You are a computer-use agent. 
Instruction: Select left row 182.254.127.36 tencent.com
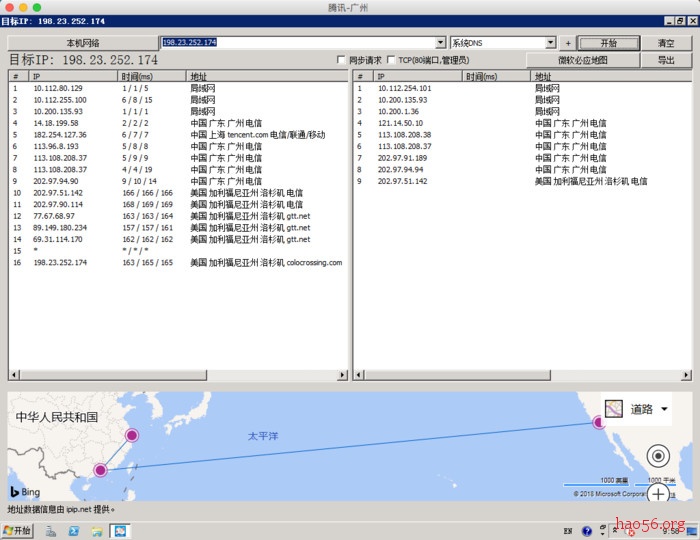pyautogui.click(x=178, y=135)
